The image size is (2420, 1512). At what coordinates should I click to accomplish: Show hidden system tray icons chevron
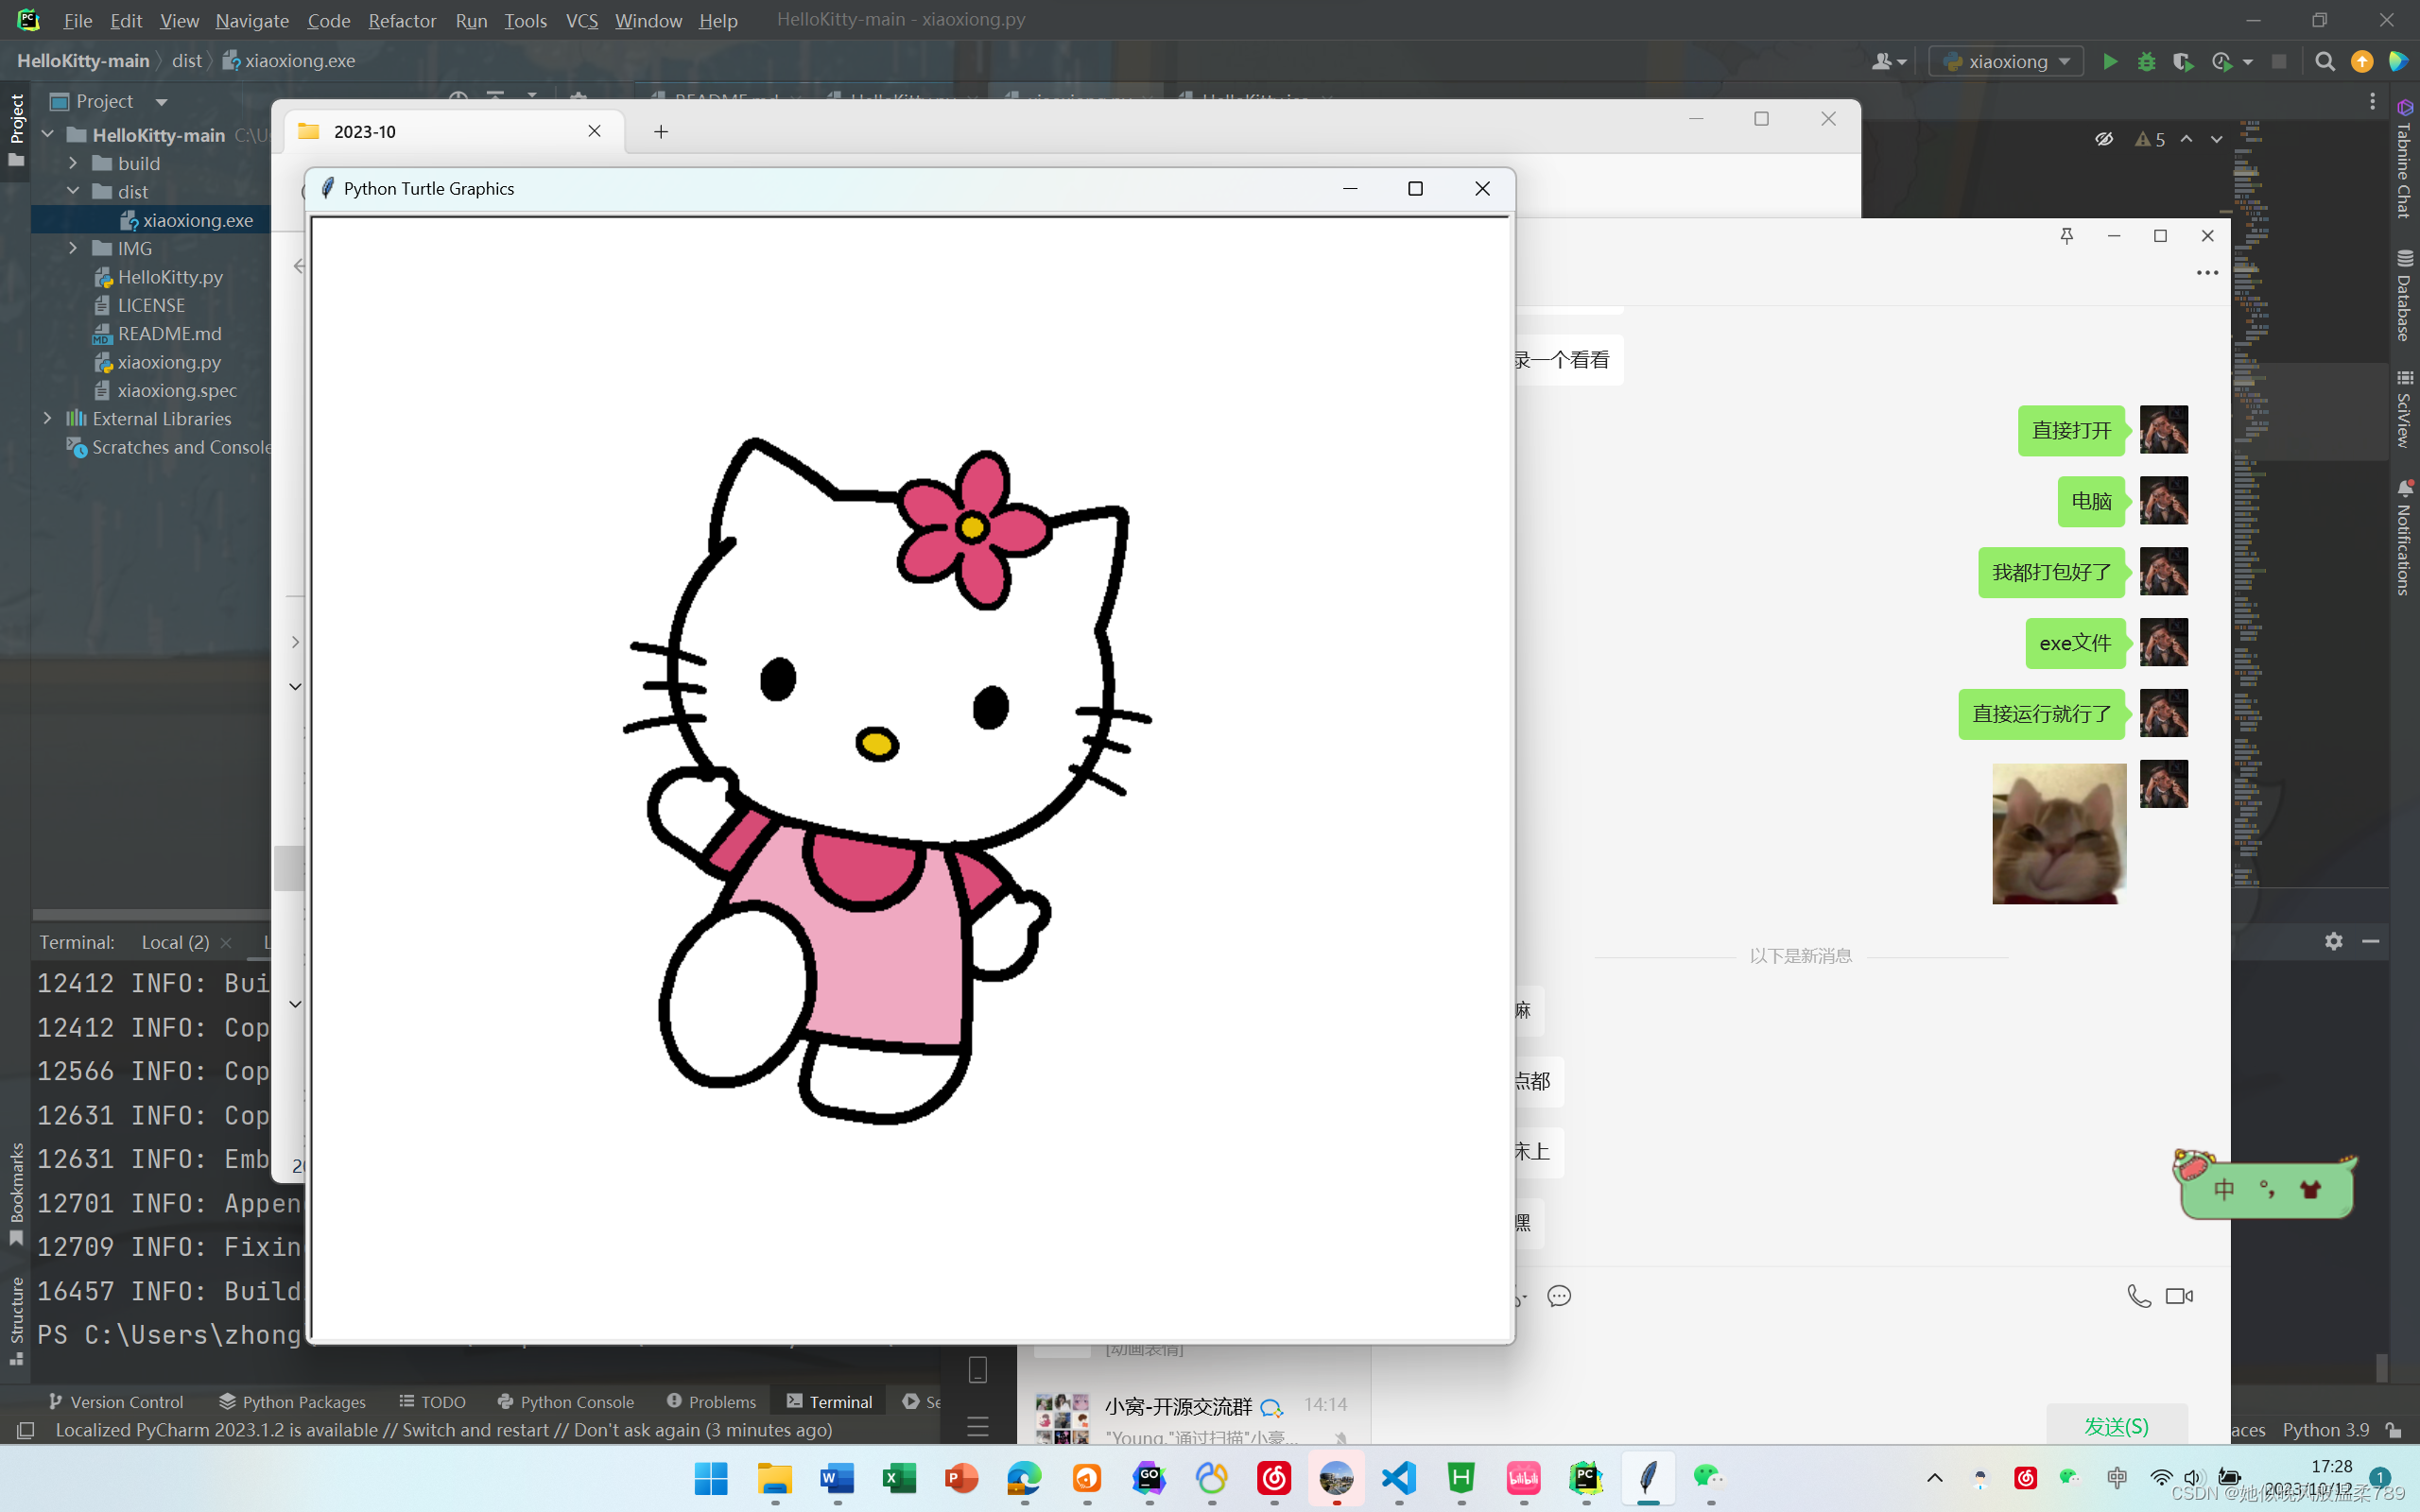1935,1478
